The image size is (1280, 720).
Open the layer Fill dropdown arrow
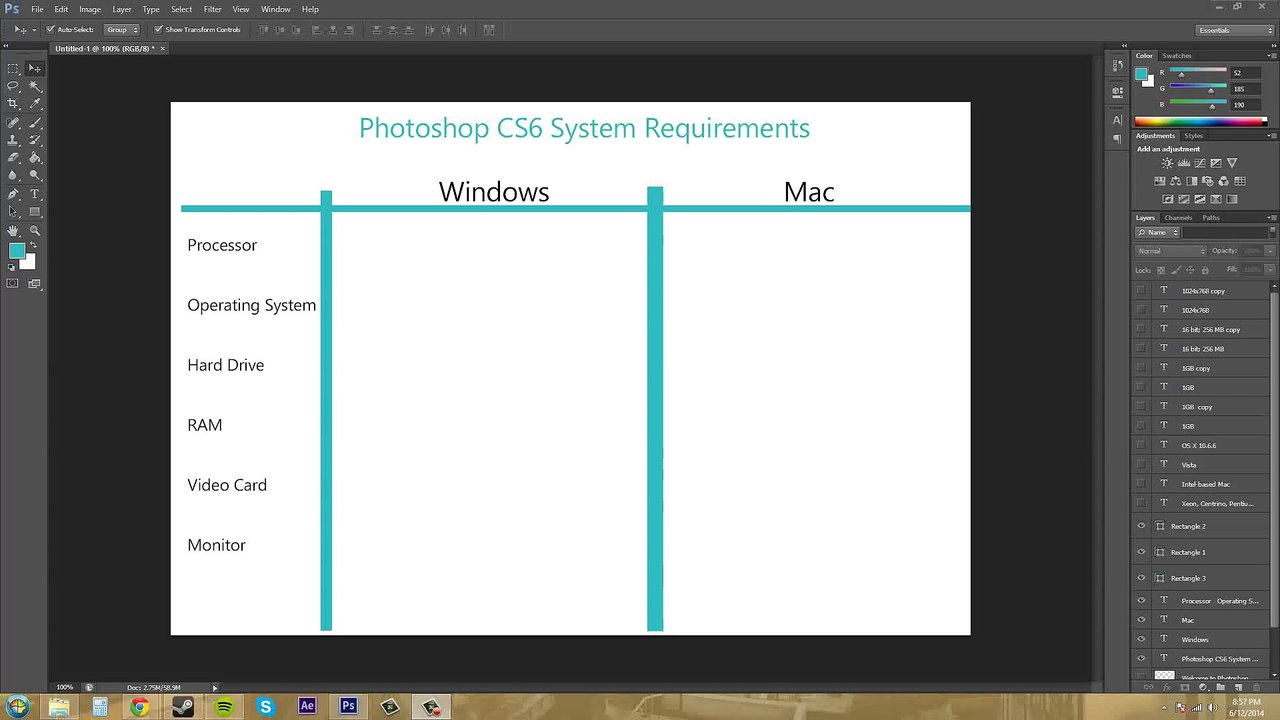(1270, 270)
